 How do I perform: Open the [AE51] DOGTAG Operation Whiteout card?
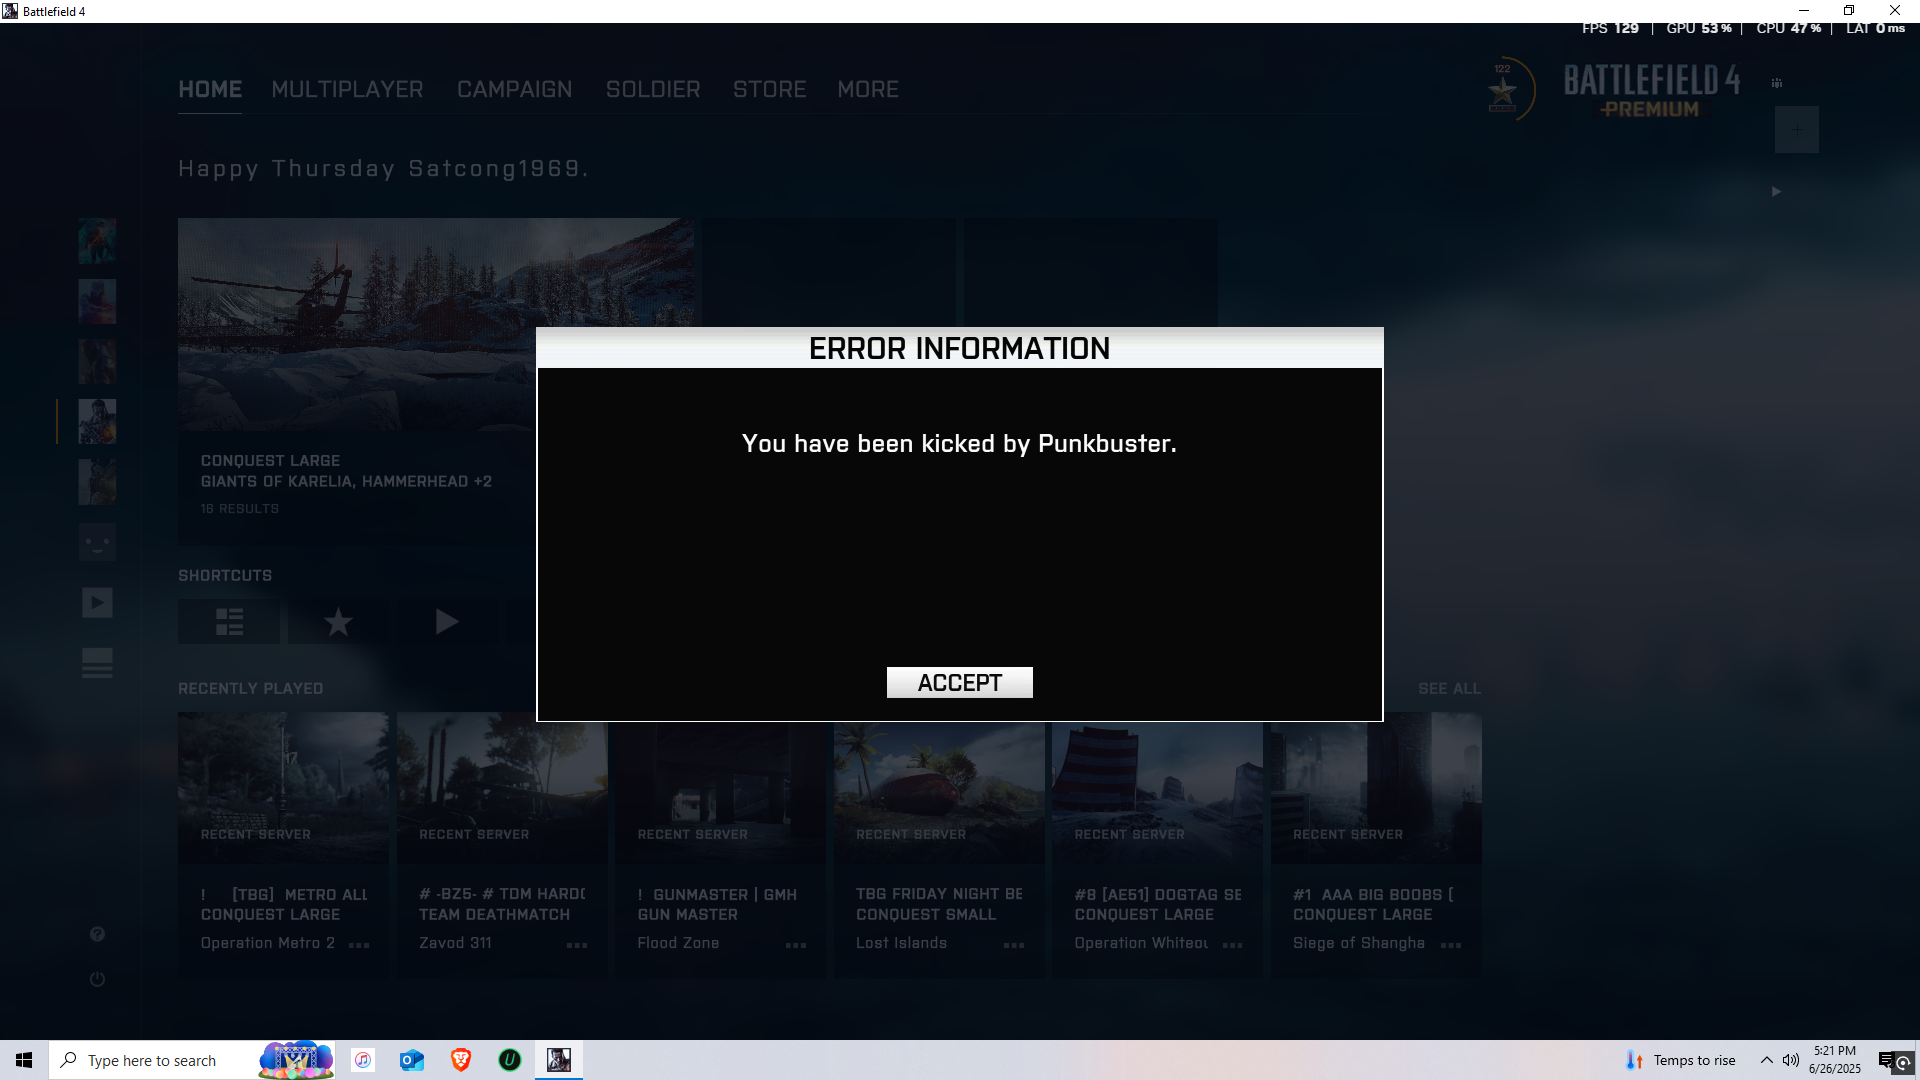pyautogui.click(x=1157, y=843)
